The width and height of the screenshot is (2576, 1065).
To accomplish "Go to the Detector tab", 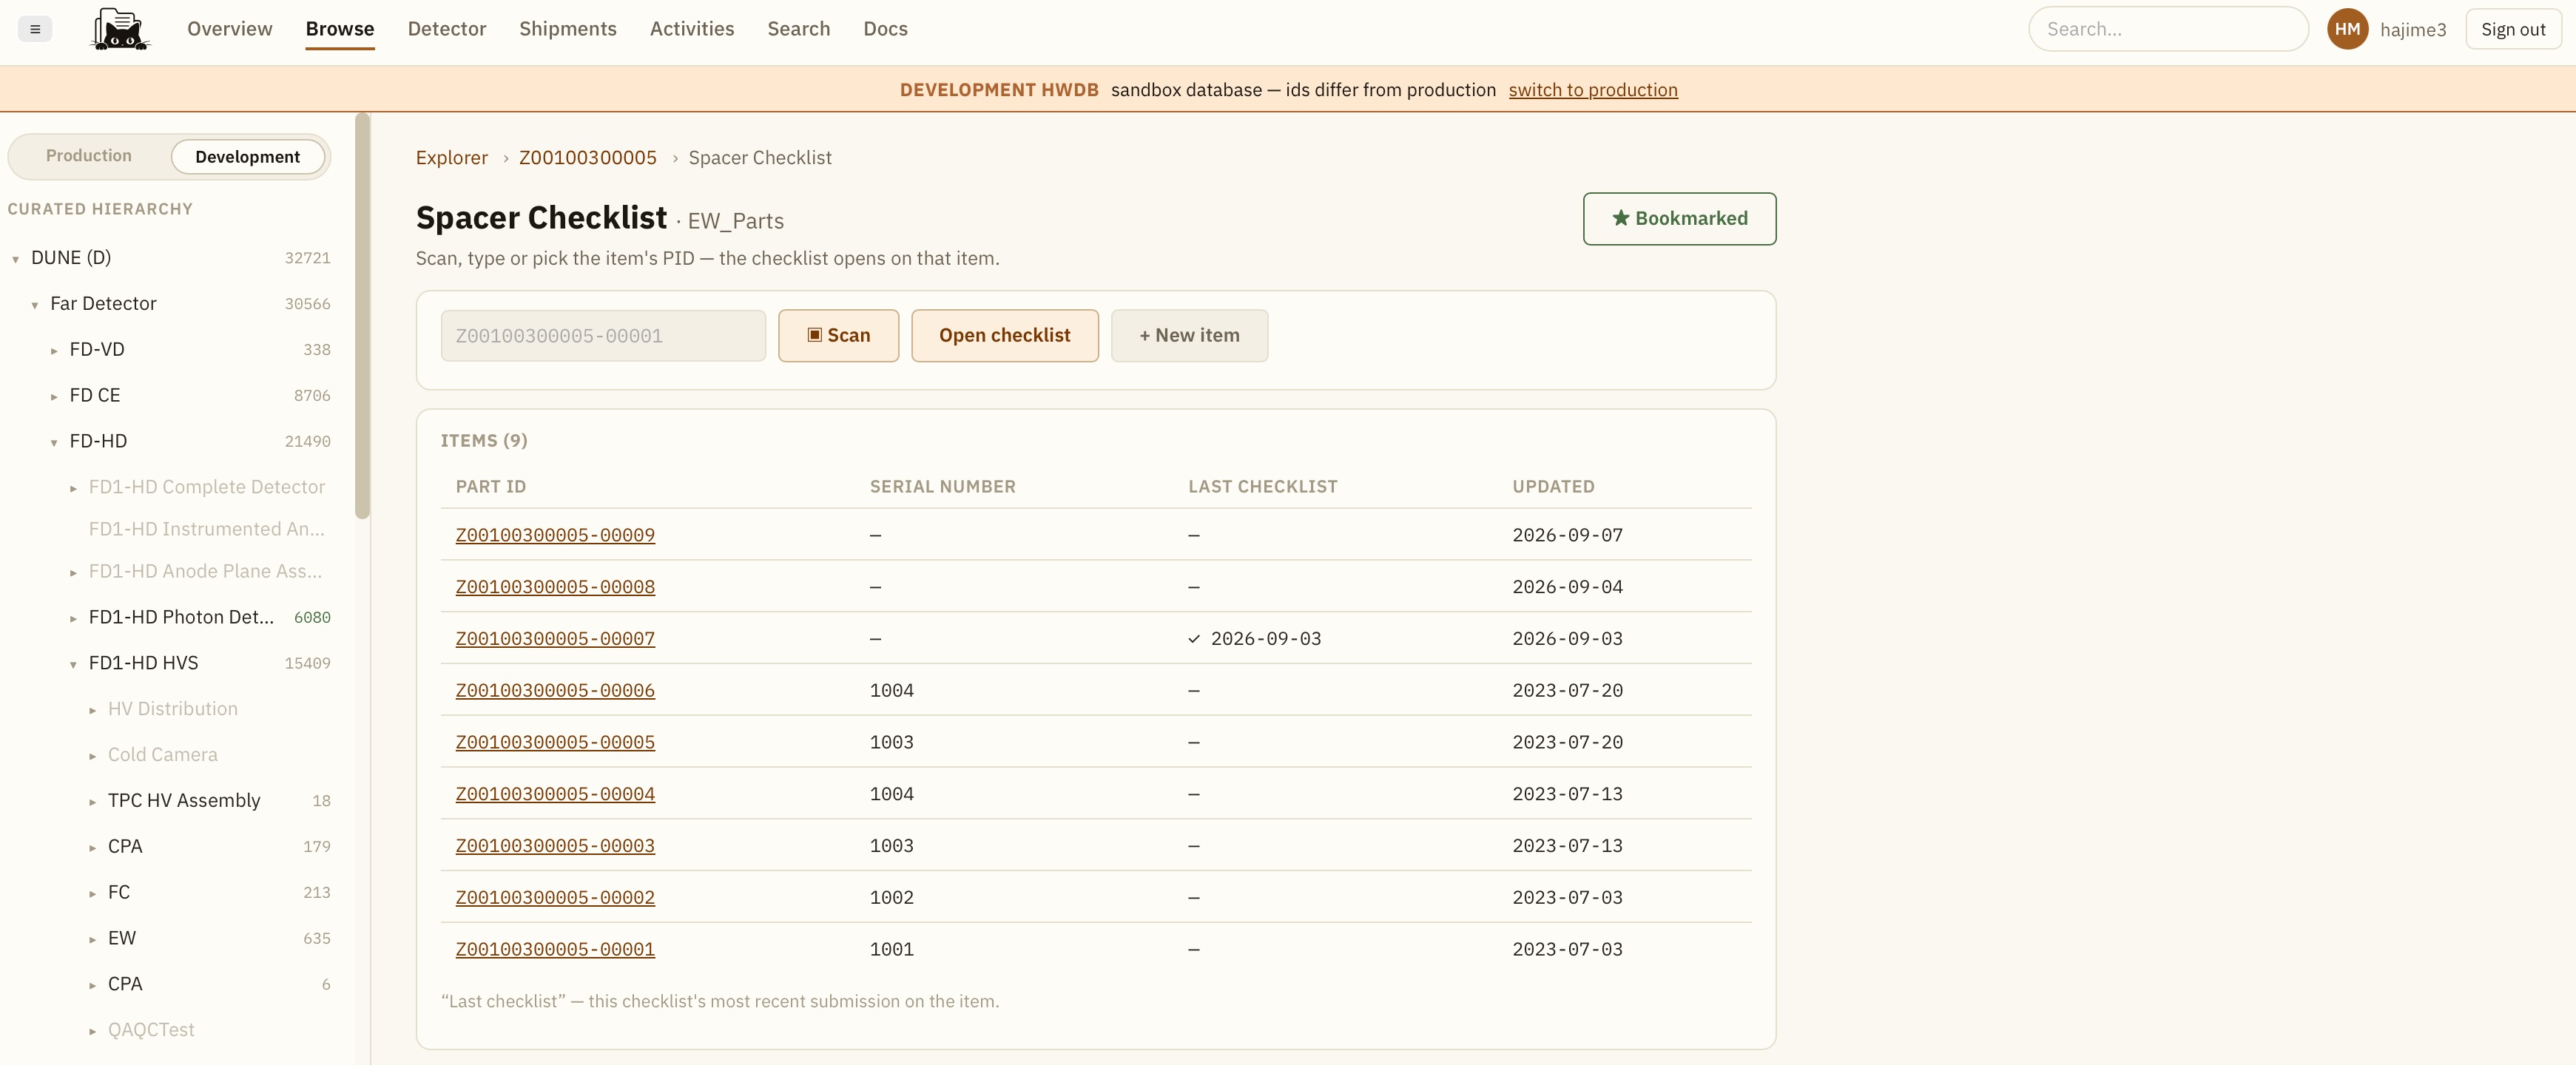I will [x=447, y=29].
